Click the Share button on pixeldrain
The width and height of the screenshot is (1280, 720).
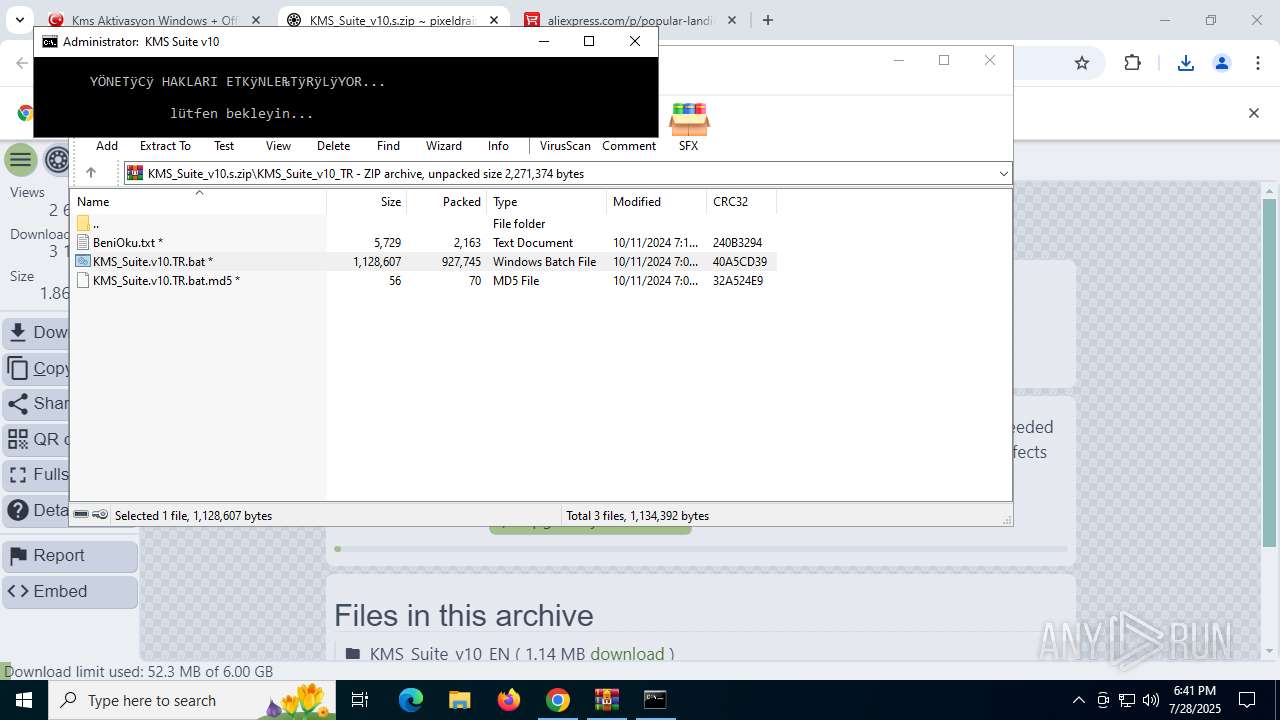tap(36, 404)
